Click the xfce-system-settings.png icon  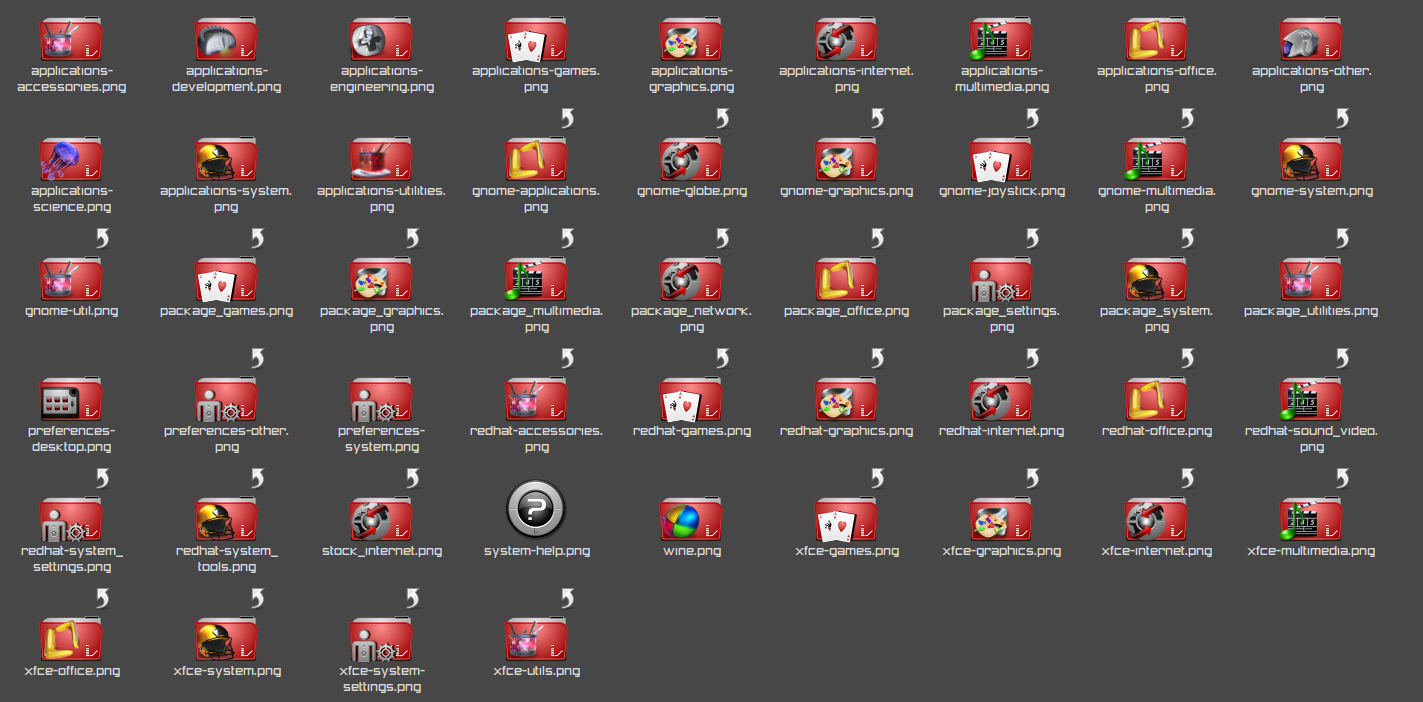point(381,640)
